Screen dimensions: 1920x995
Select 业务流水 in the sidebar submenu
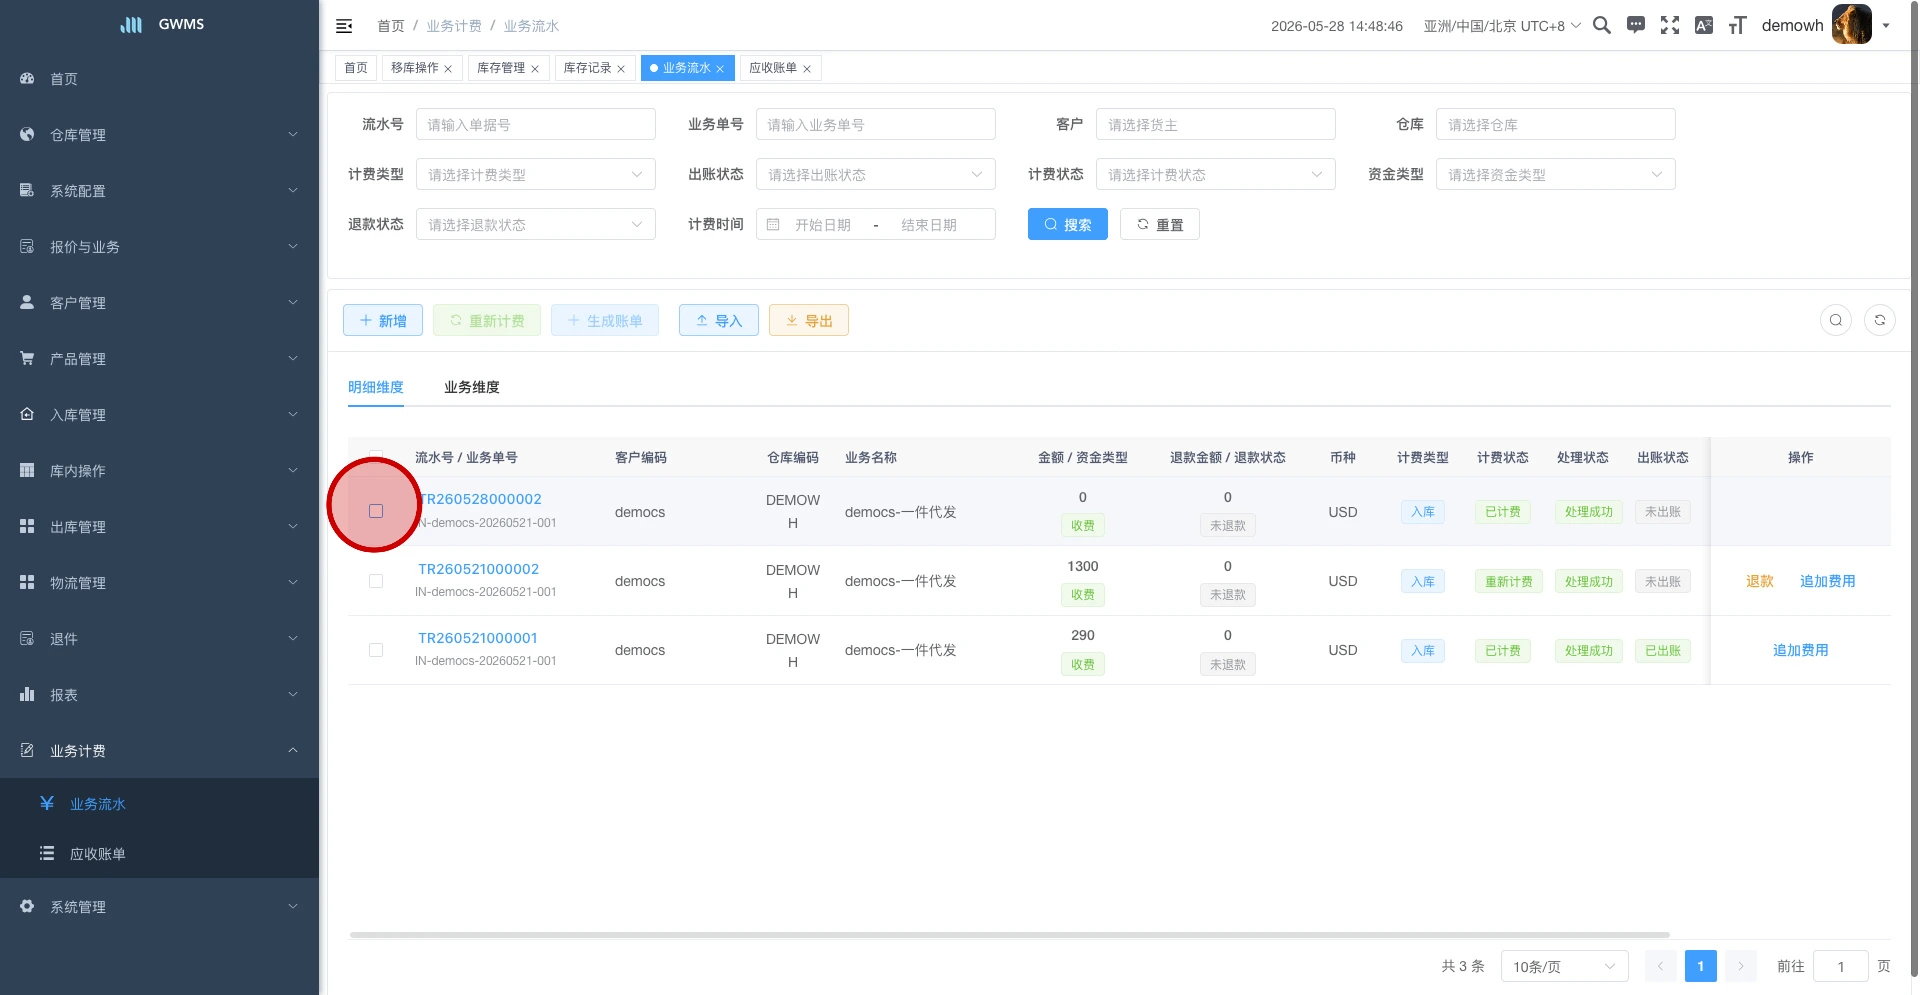pos(159,804)
